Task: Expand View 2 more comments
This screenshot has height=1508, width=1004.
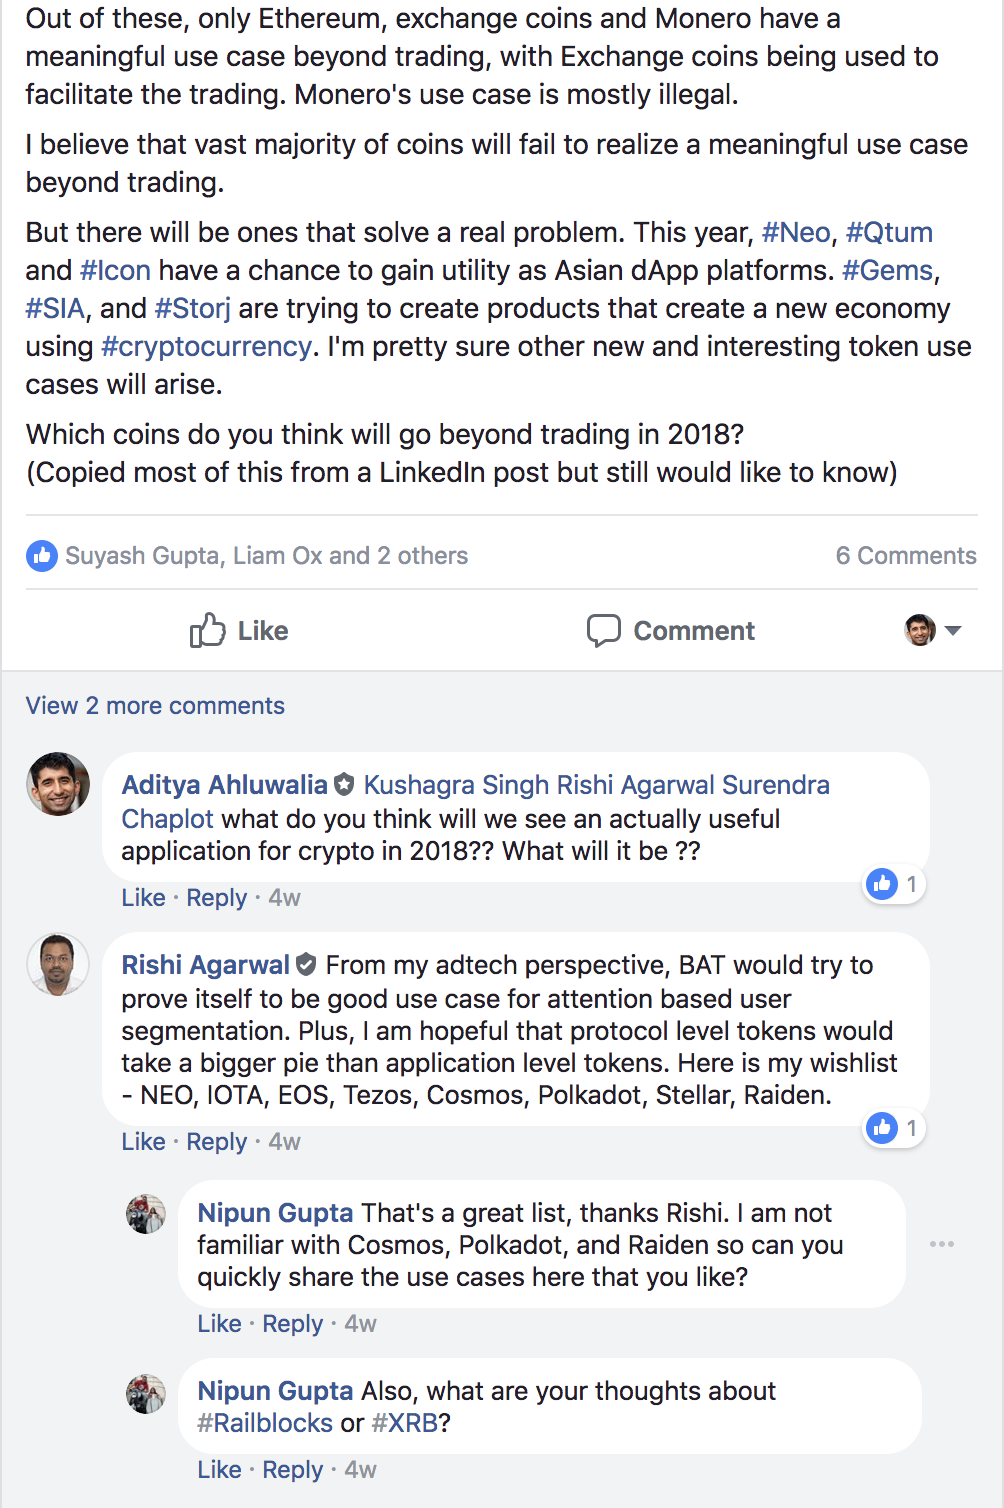Action: [x=155, y=706]
